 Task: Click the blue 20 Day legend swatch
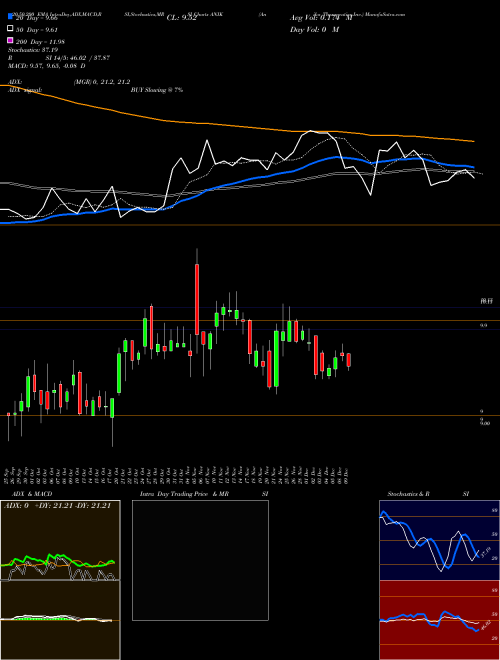[10, 17]
